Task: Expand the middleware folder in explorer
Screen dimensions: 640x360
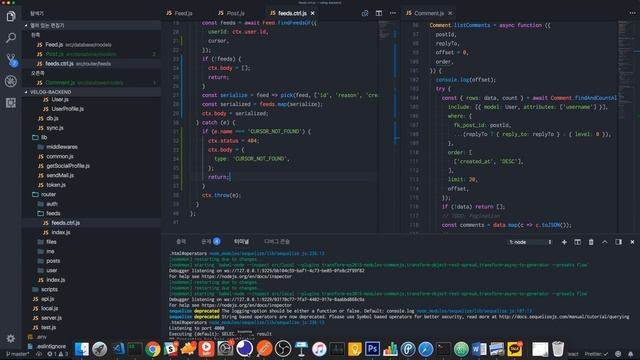Action: (x=91, y=147)
